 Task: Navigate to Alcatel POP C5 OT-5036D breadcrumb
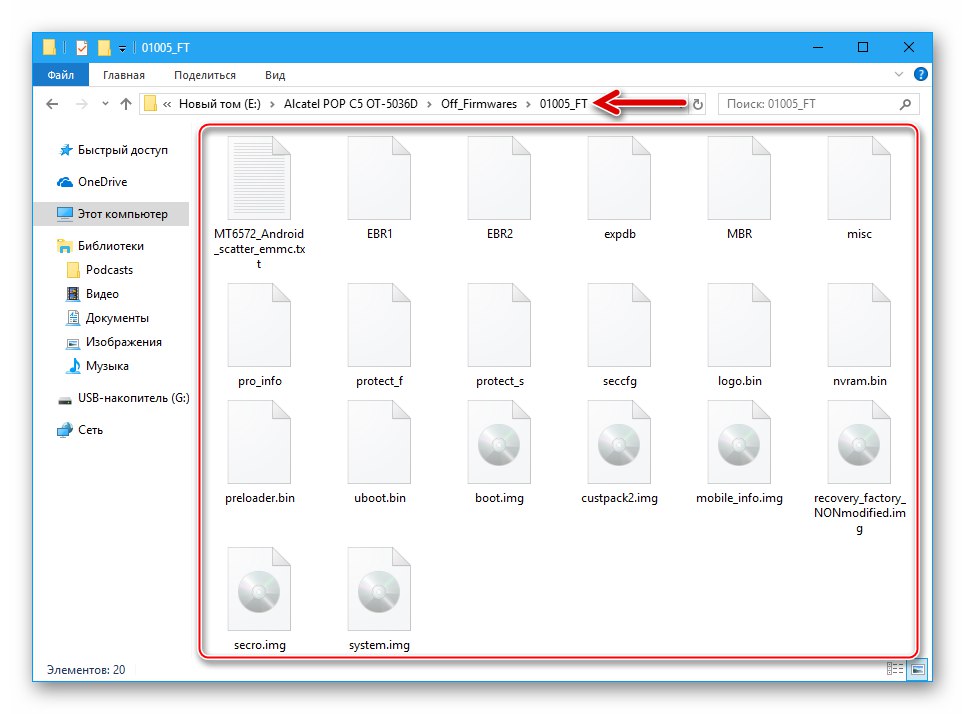pyautogui.click(x=350, y=104)
